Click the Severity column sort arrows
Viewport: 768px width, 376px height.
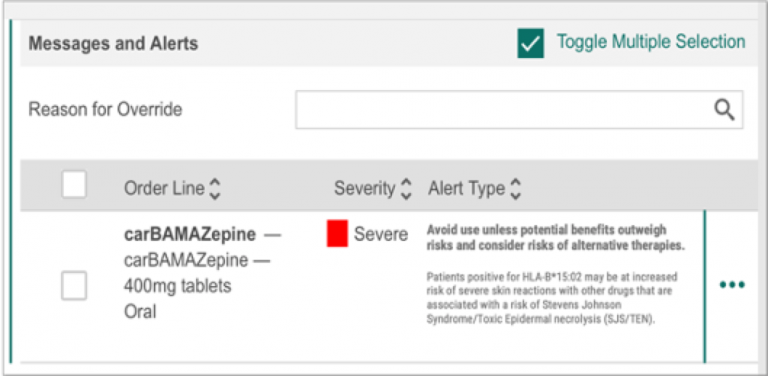point(406,189)
